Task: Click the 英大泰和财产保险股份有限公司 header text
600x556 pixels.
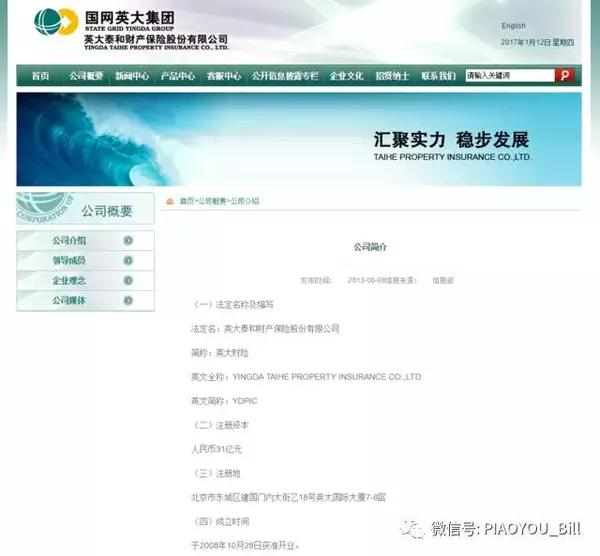Action: [x=156, y=39]
